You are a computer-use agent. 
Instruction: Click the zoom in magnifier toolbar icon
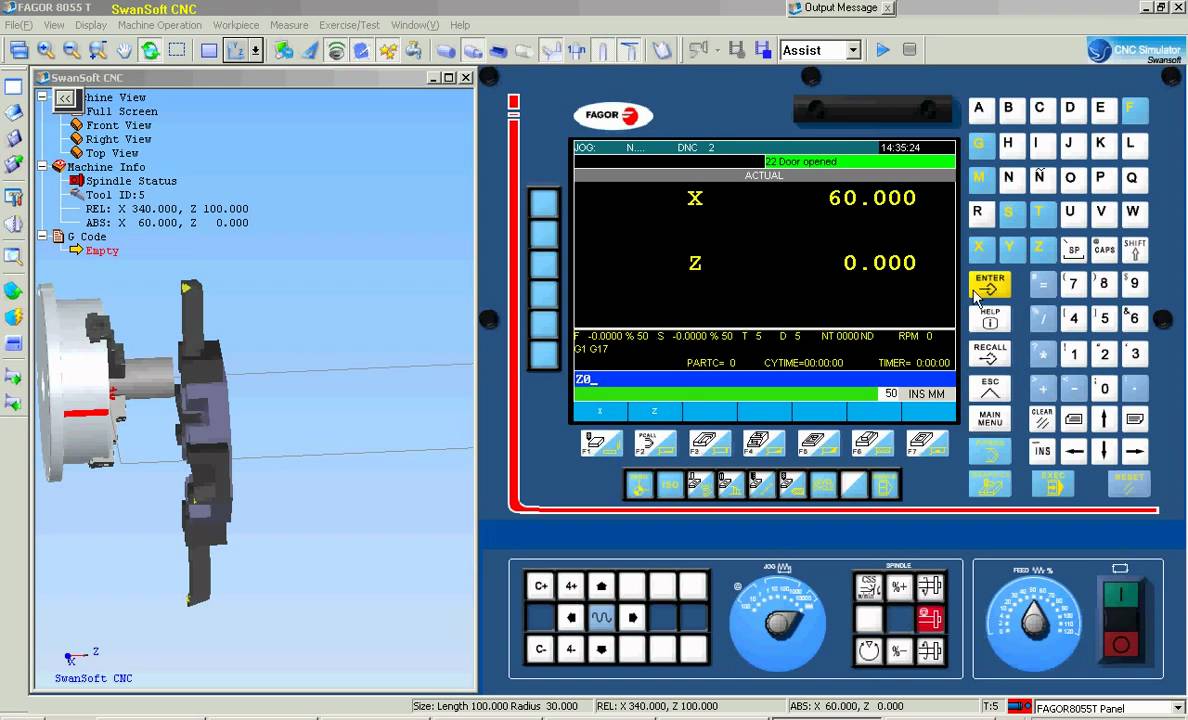click(x=46, y=50)
